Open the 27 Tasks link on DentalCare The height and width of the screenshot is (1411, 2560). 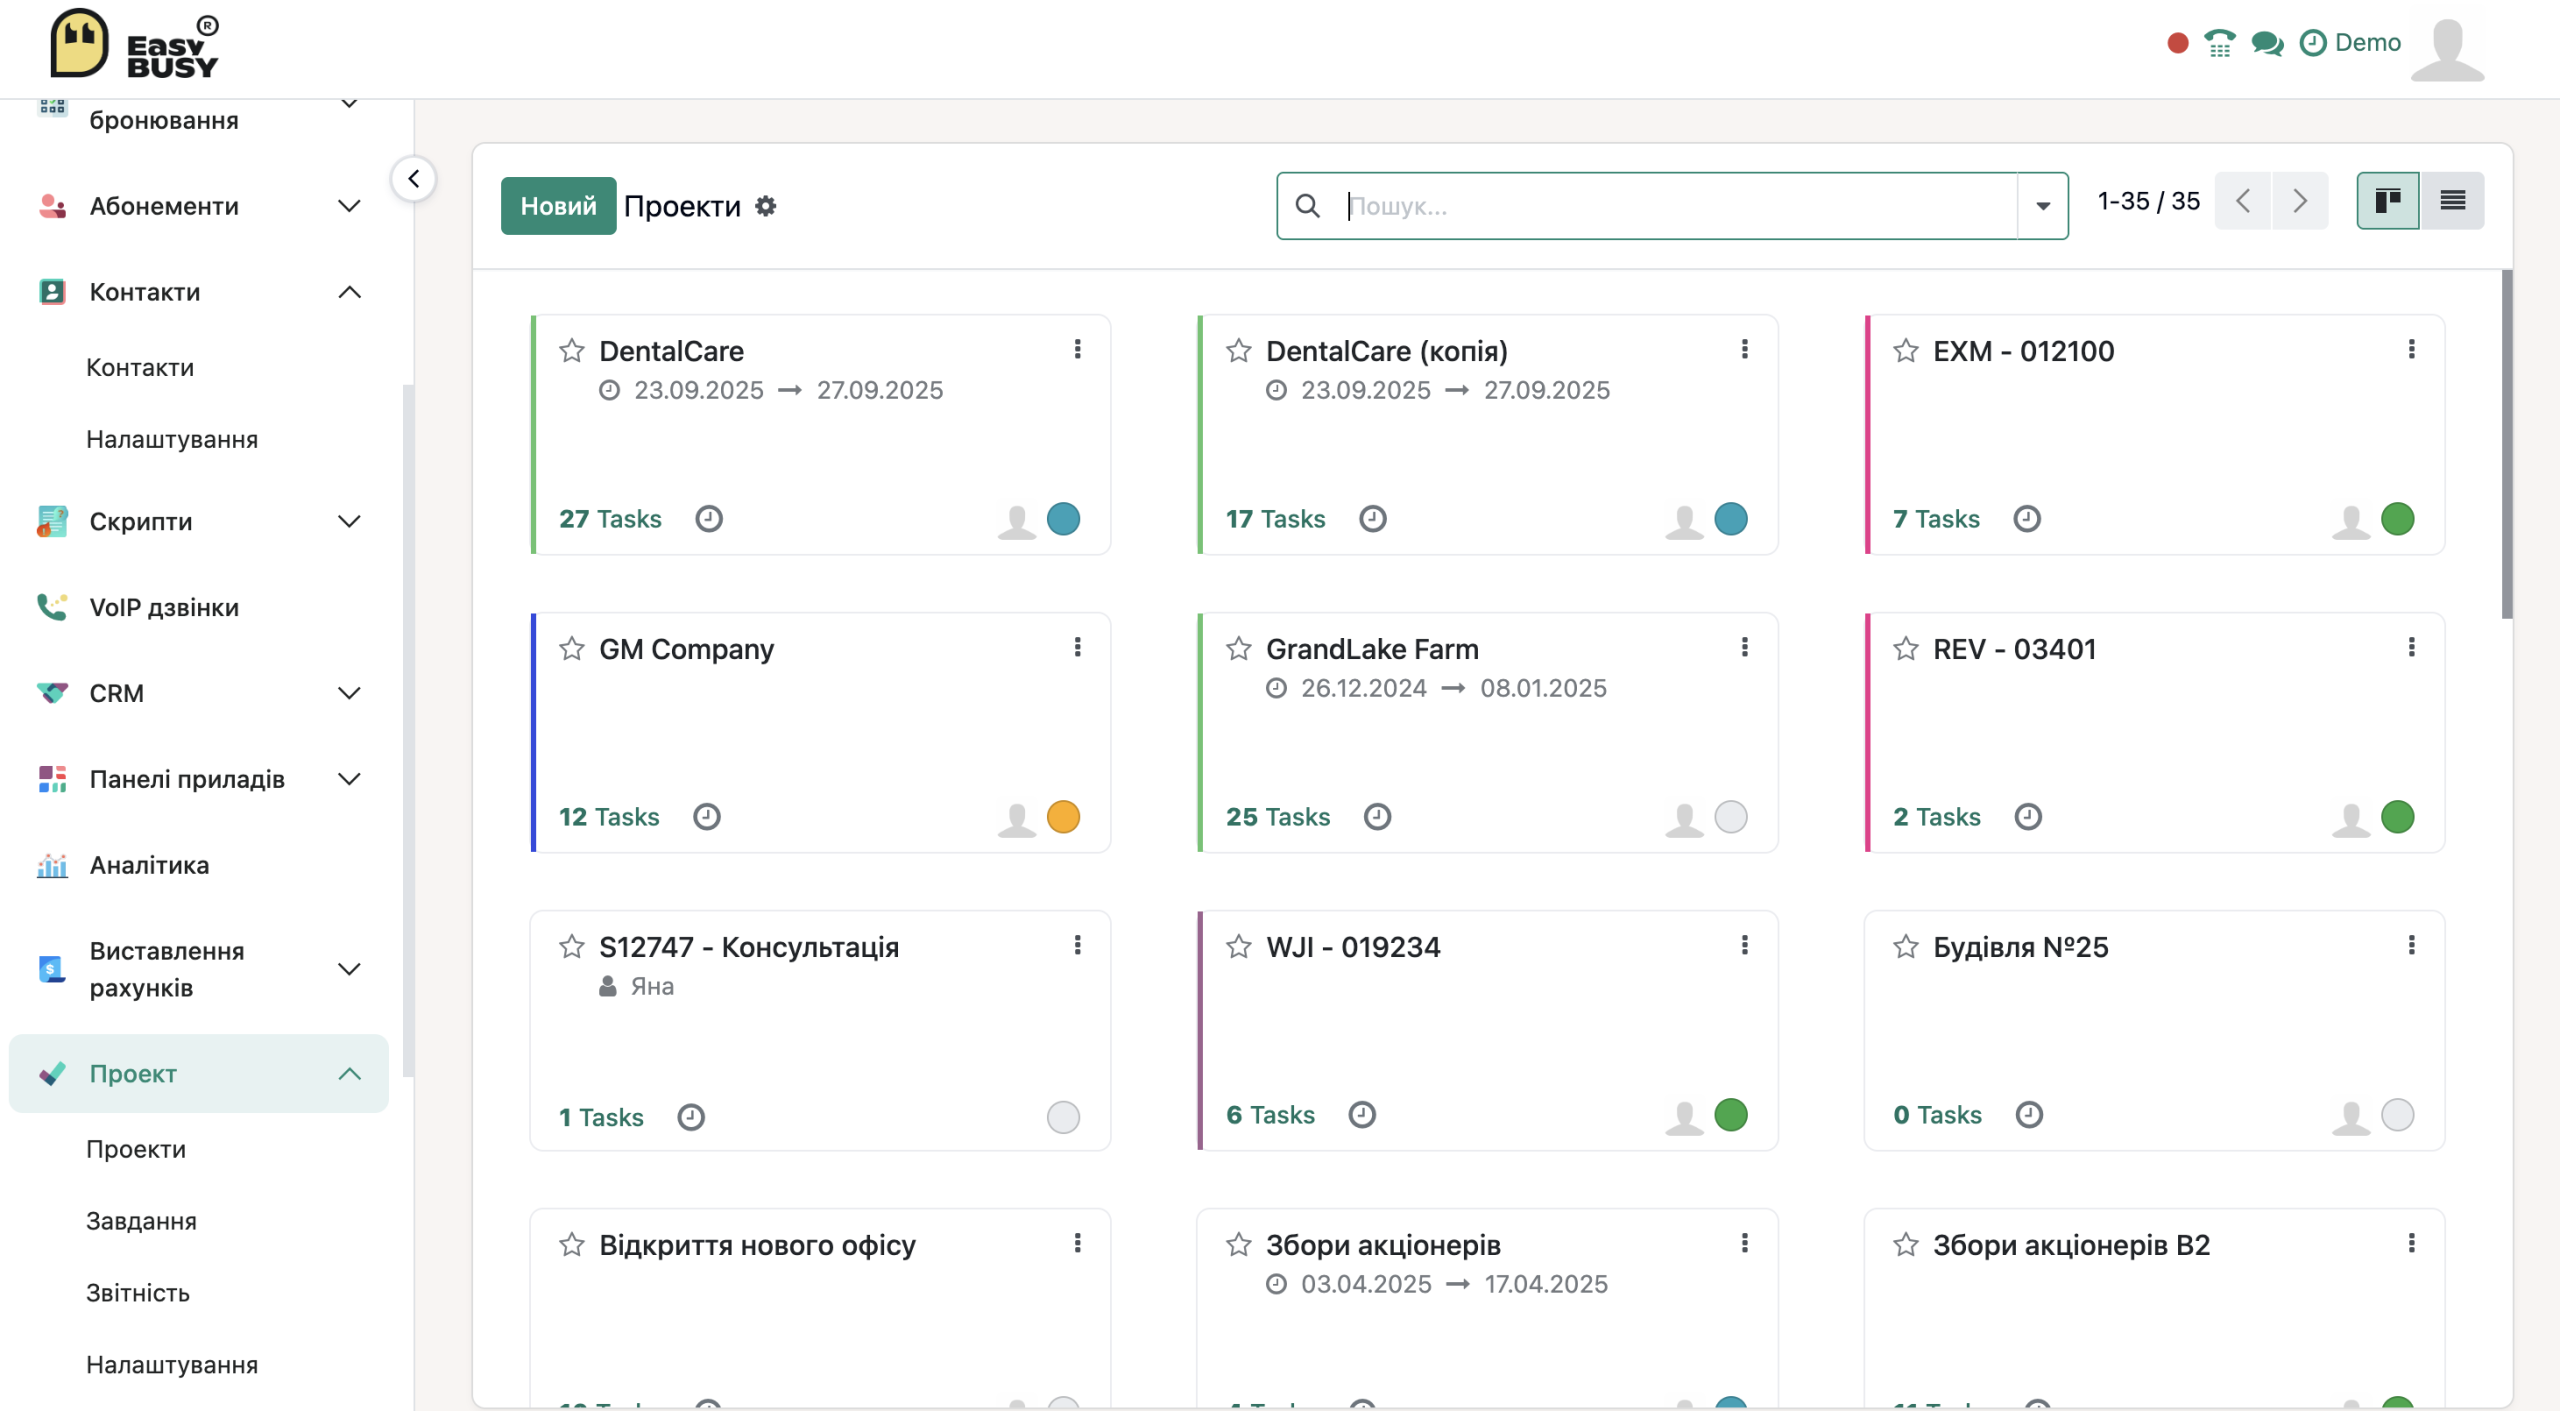point(610,519)
